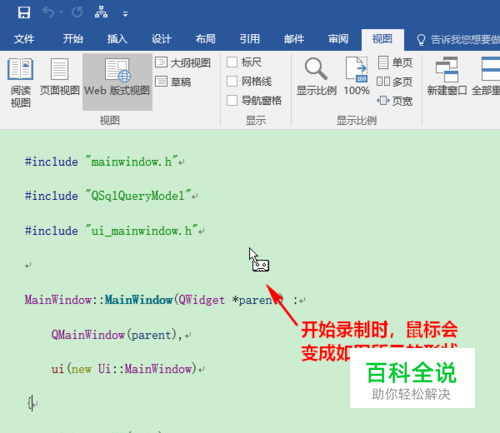This screenshot has width=500, height=433.
Task: Click the text '#include "mainwindow.h"'
Action: coord(102,162)
